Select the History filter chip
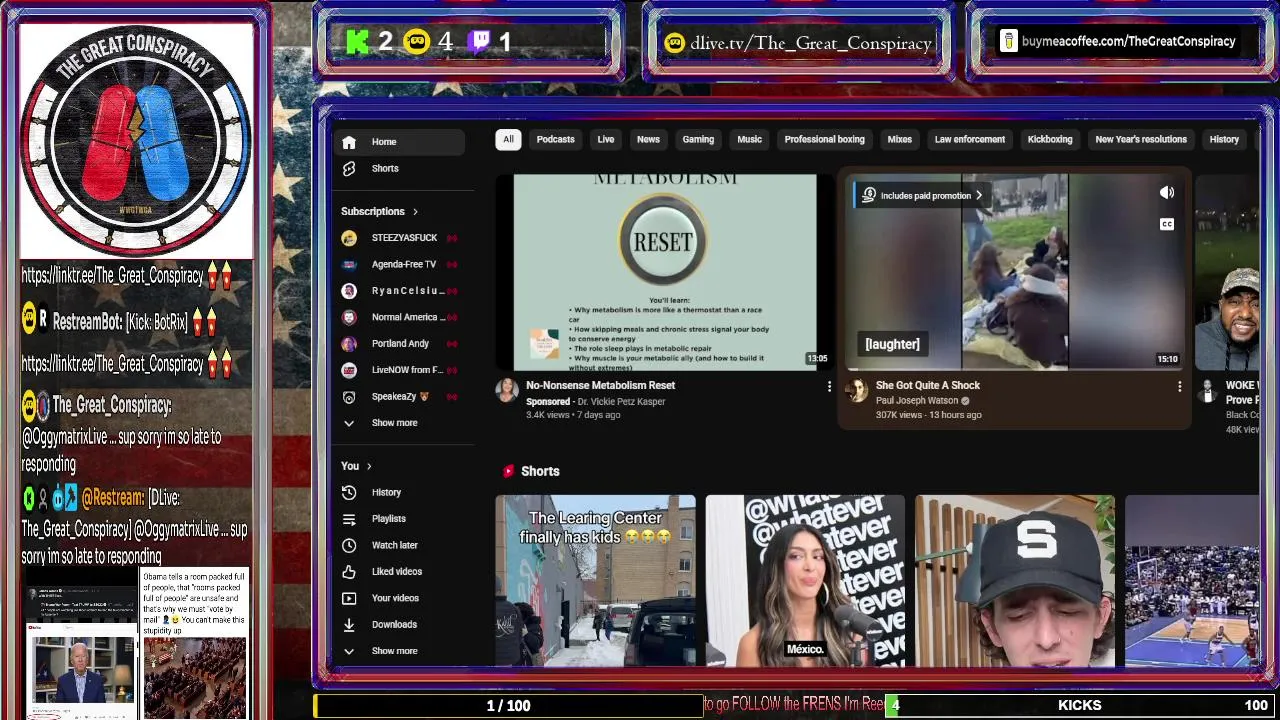The height and width of the screenshot is (720, 1280). click(x=1224, y=140)
